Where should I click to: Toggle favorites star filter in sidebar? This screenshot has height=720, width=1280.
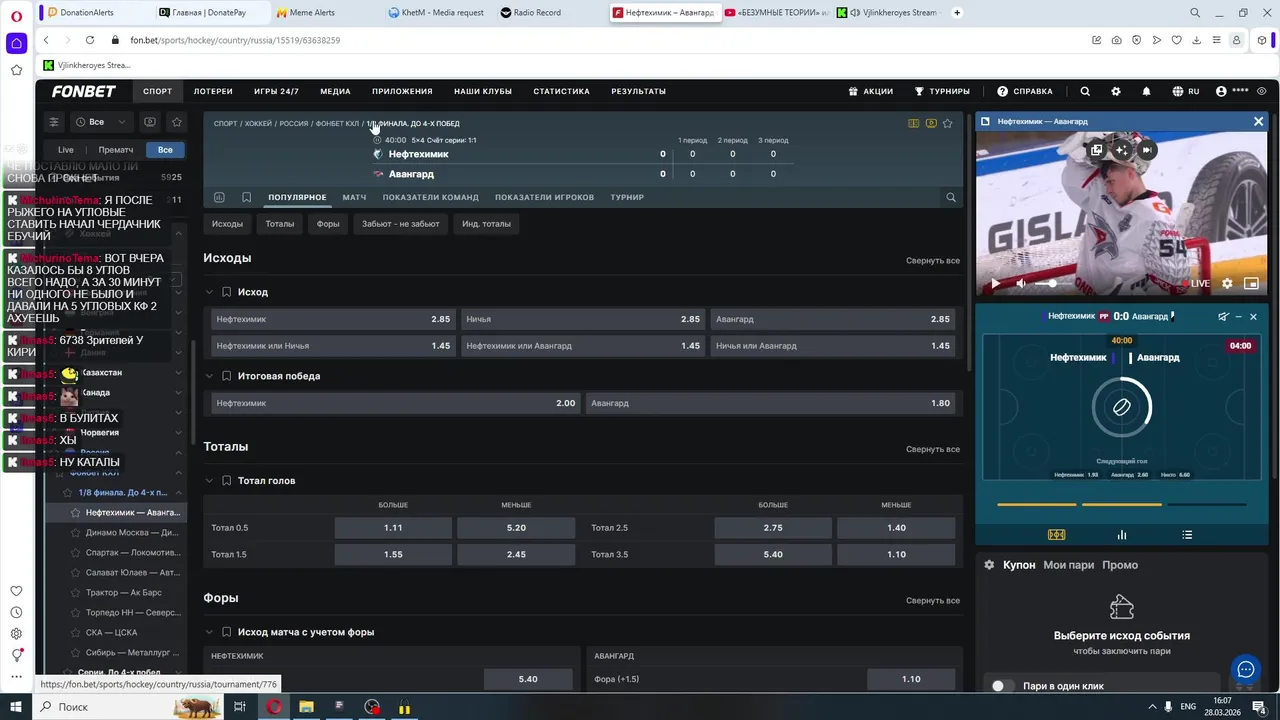pyautogui.click(x=177, y=122)
